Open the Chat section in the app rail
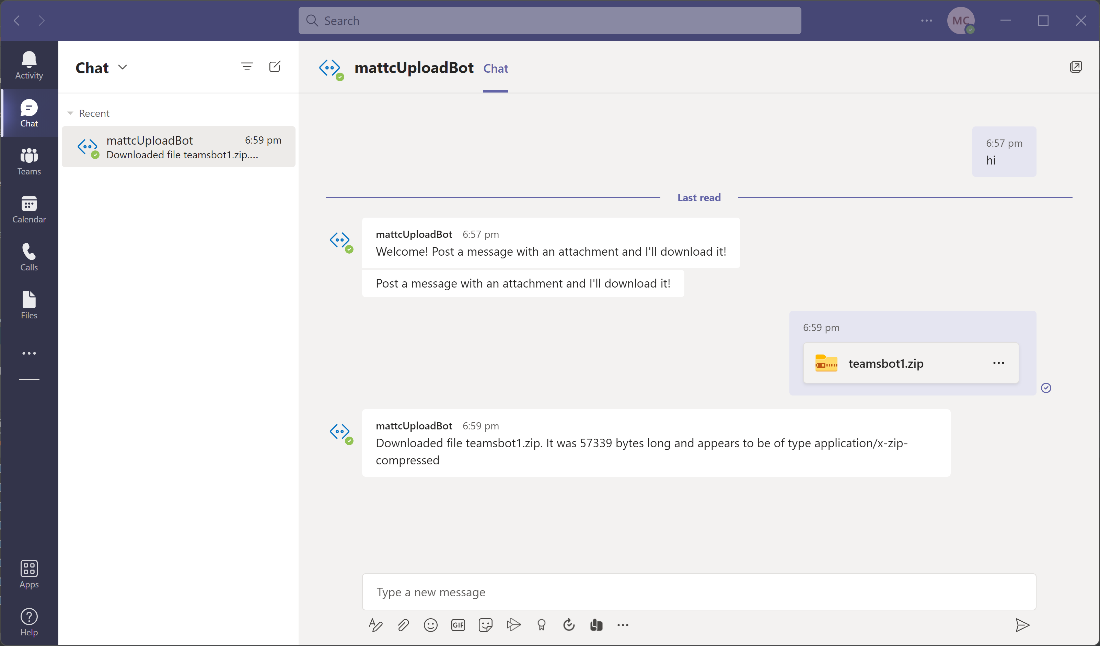 click(x=29, y=113)
